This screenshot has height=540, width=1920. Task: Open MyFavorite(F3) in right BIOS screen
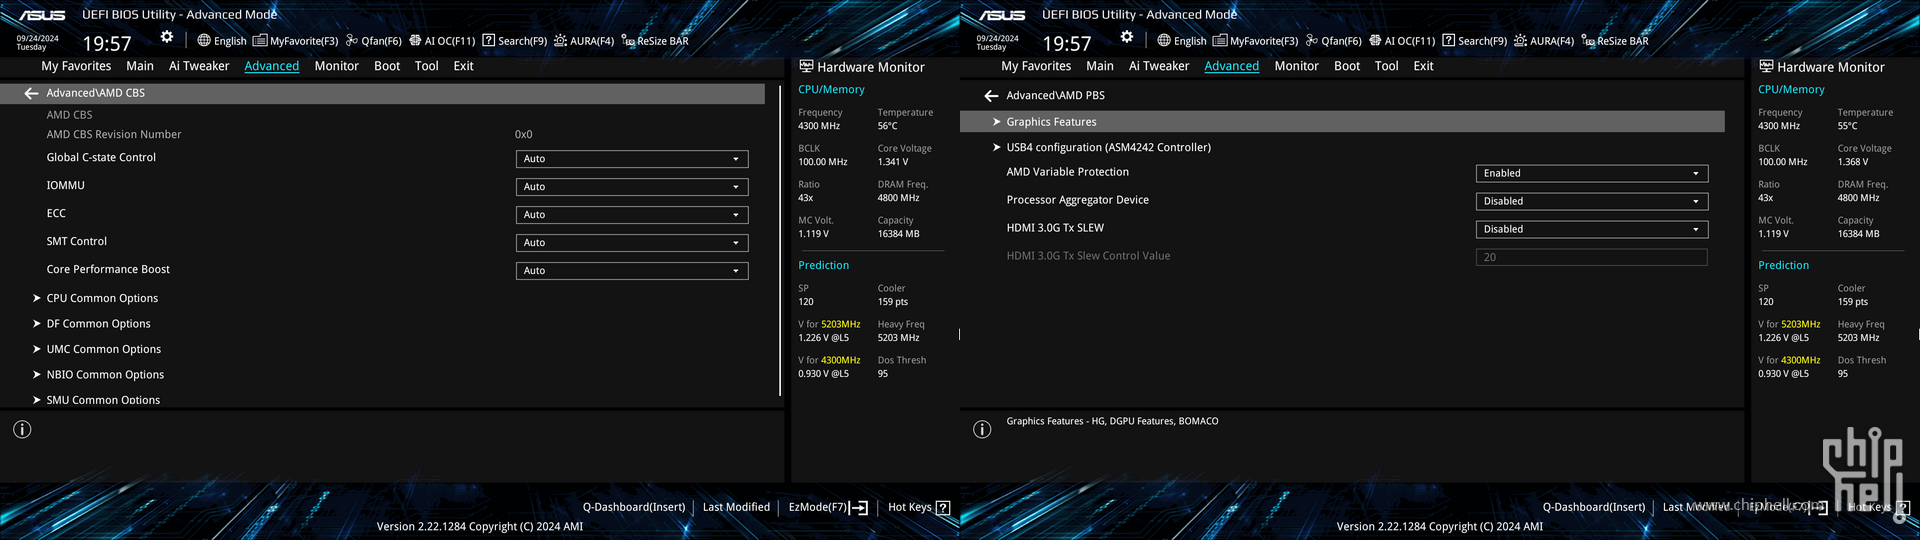click(1256, 41)
